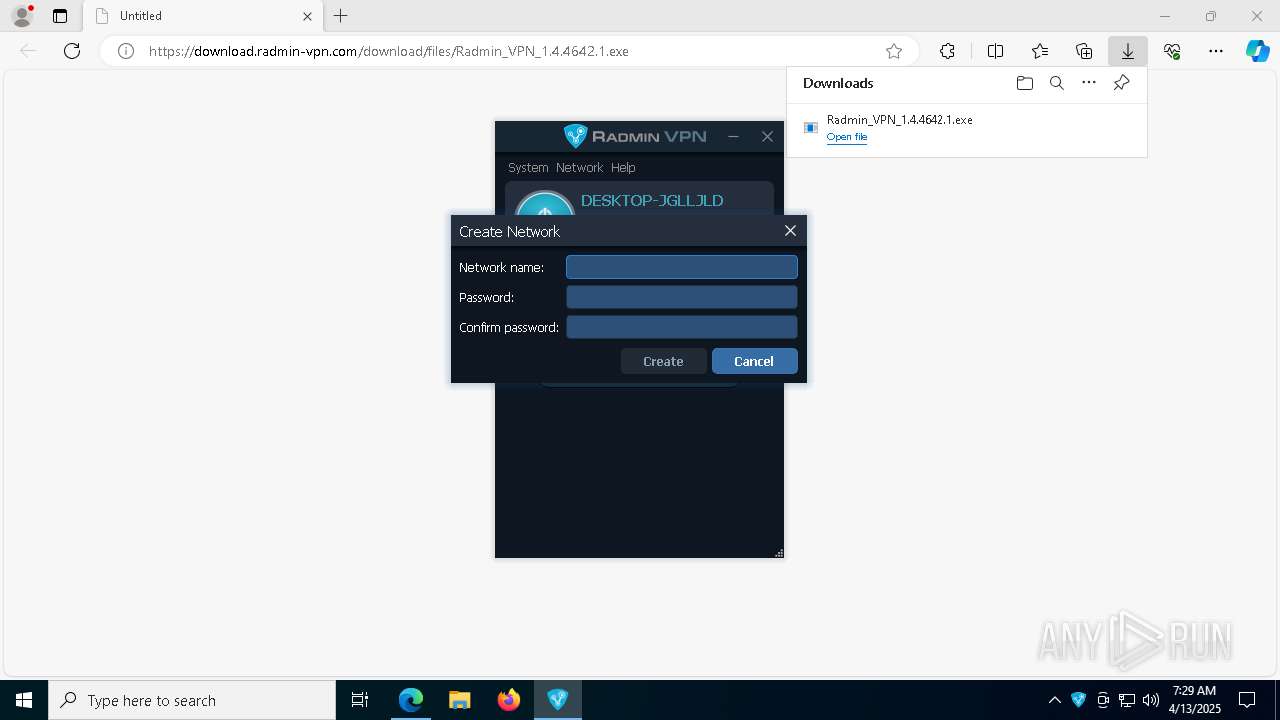Open Microsoft Edge from the taskbar
This screenshot has width=1280, height=720.
(411, 700)
